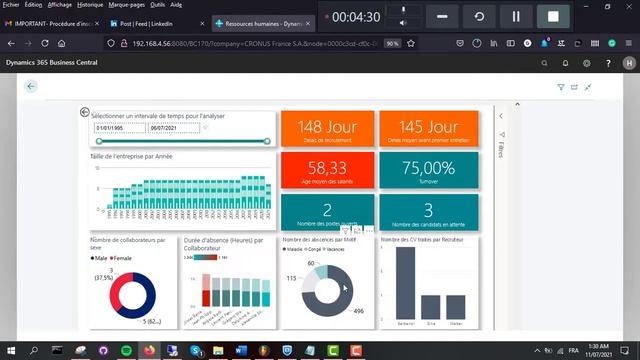The image size is (640, 360).
Task: Close the Ressources humaines tab
Action: [x=308, y=24]
